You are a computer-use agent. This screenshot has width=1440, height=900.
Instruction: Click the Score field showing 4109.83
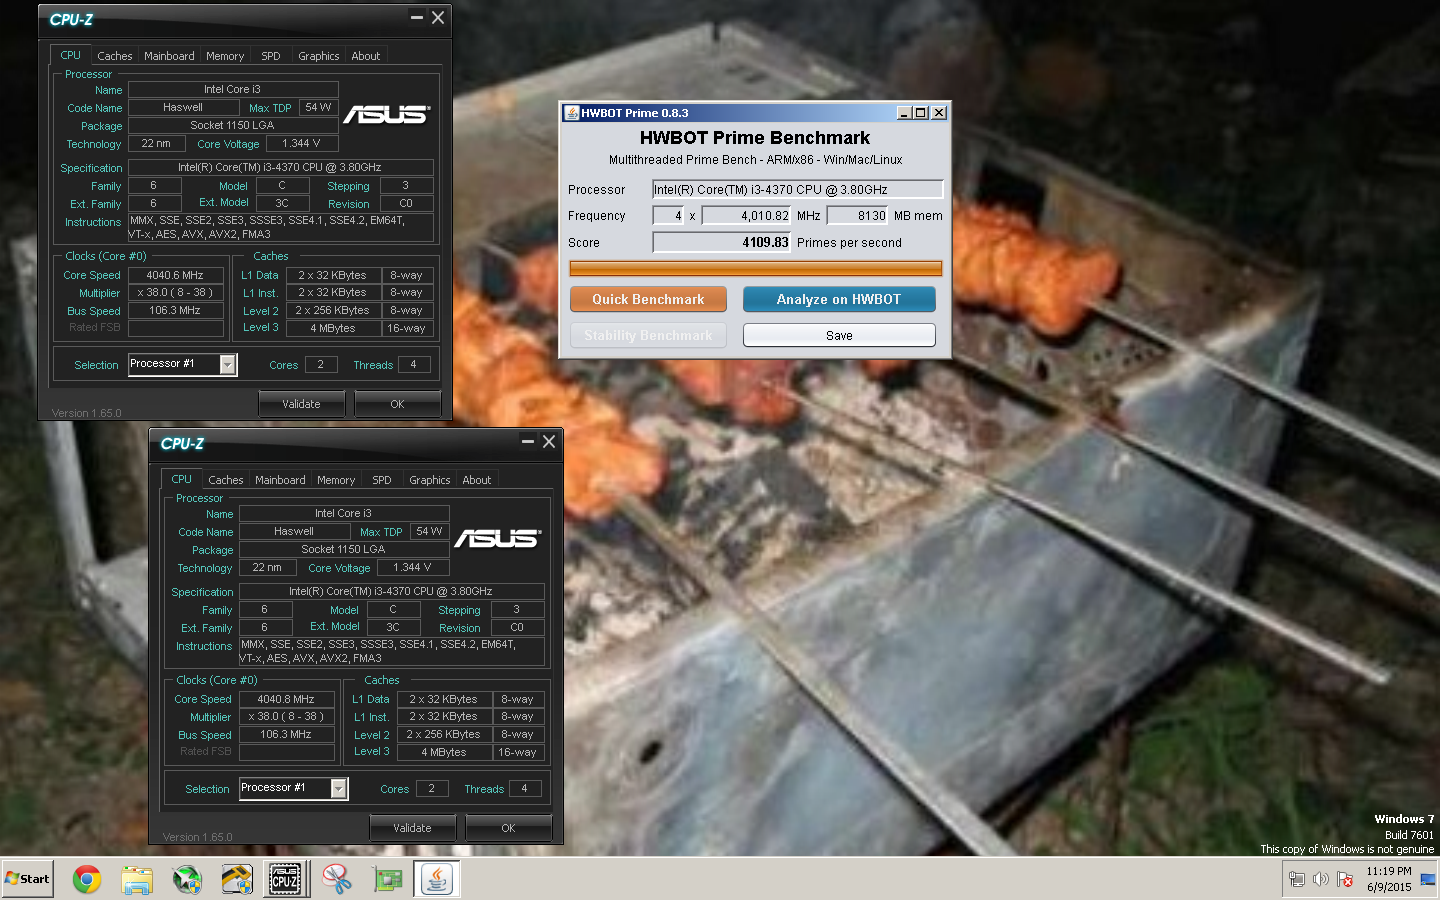(722, 242)
